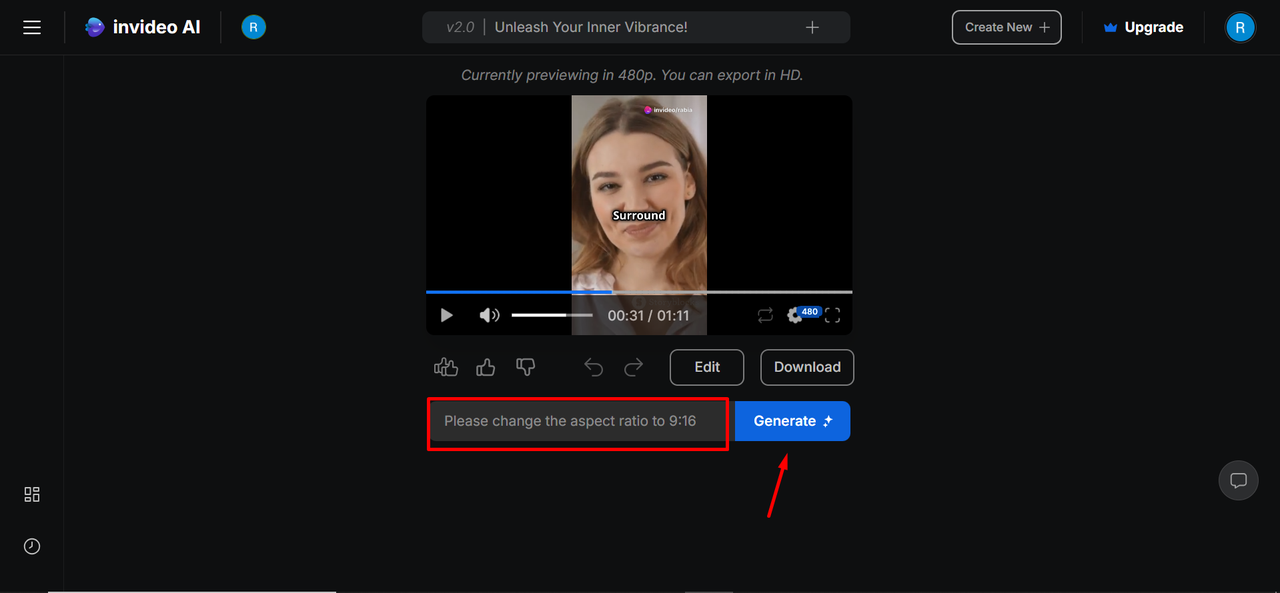Open the chat support bubble
1280x593 pixels.
(1238, 480)
